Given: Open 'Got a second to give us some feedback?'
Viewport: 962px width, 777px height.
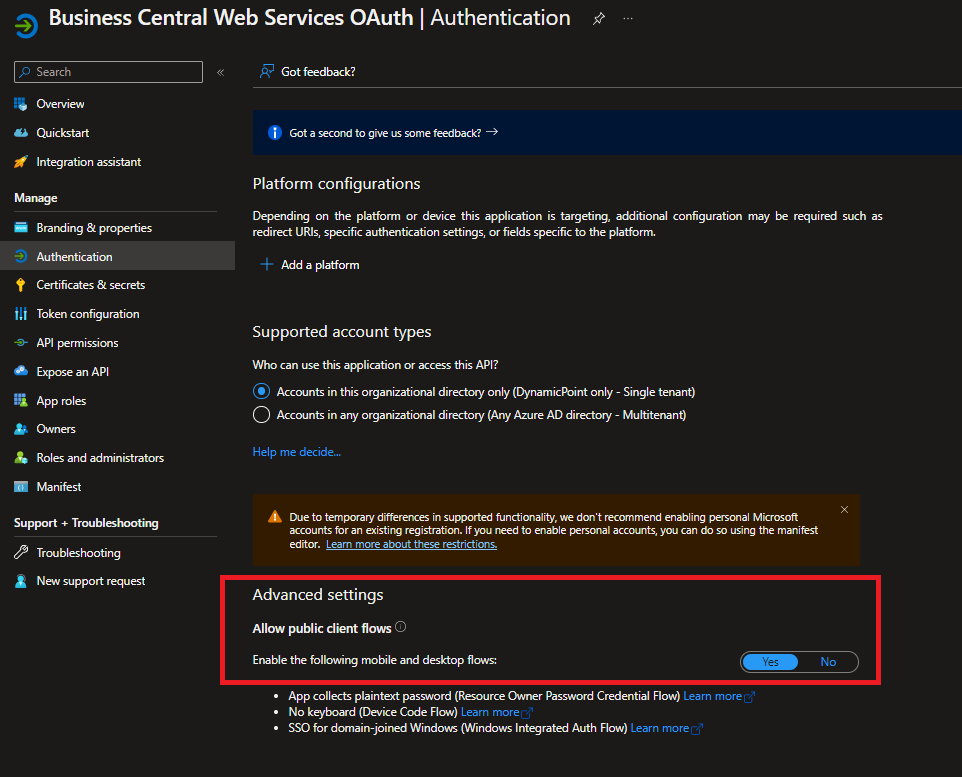Looking at the screenshot, I should tap(385, 133).
